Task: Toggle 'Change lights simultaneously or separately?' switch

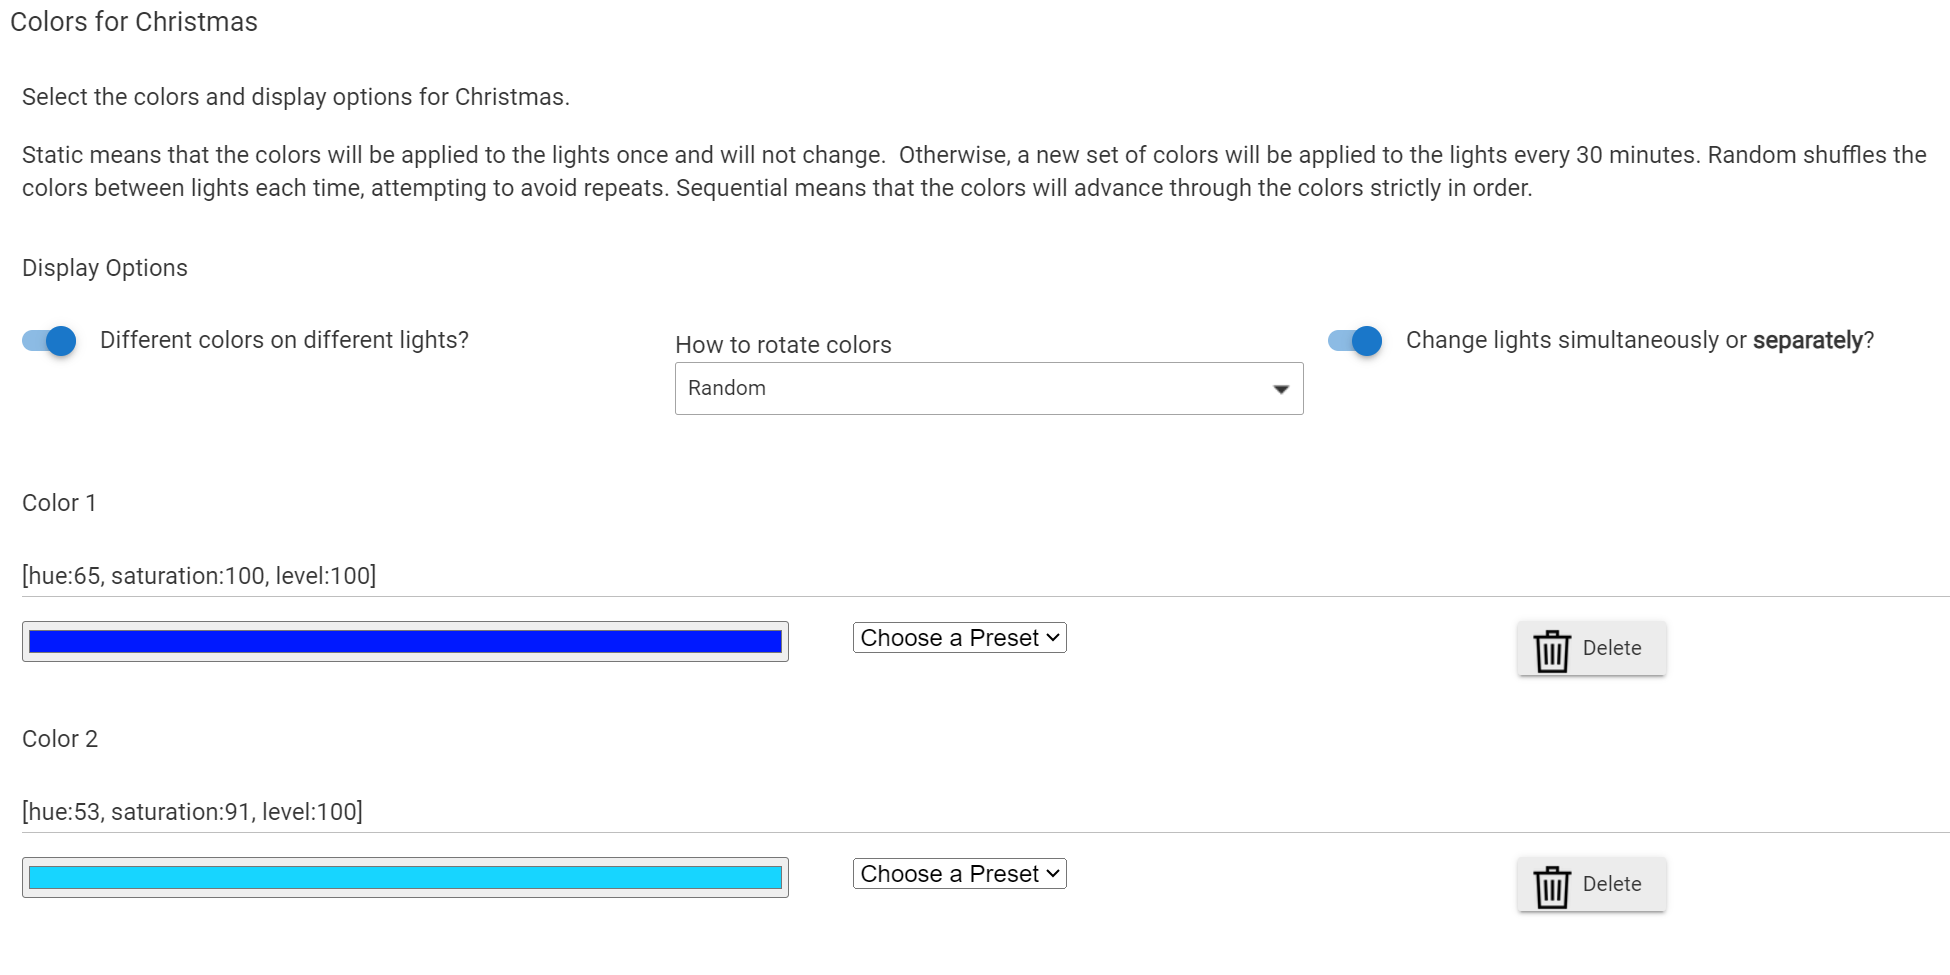Action: pyautogui.click(x=1355, y=341)
